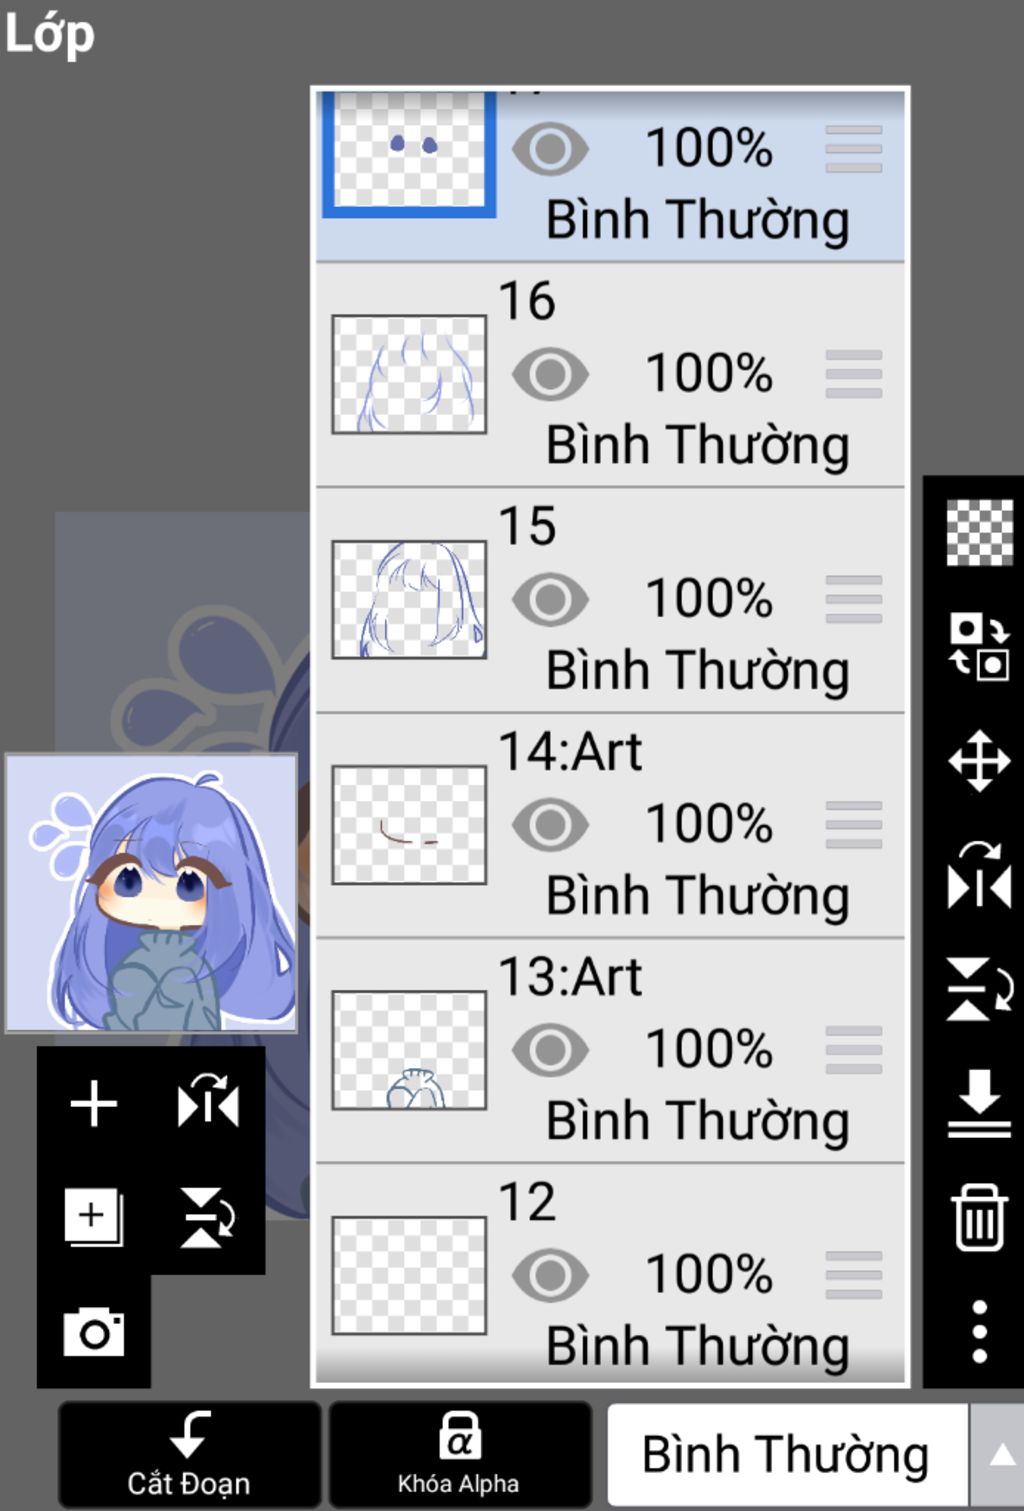Tap the Cắt Đoạn clipping button

pyautogui.click(x=190, y=1455)
